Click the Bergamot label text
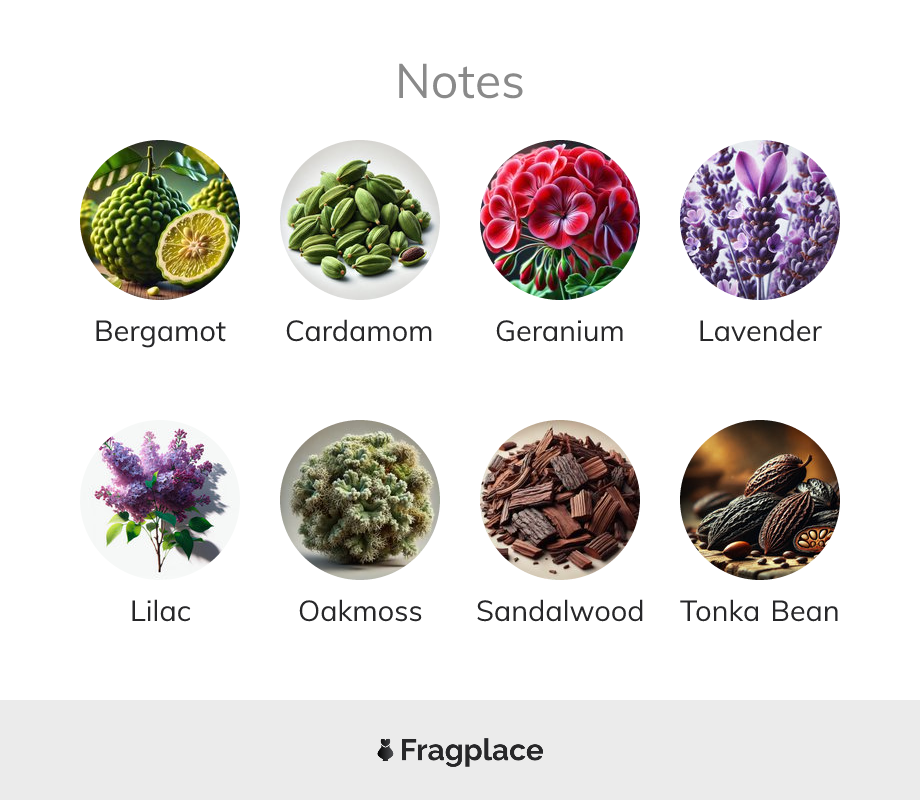The image size is (920, 800). (160, 332)
